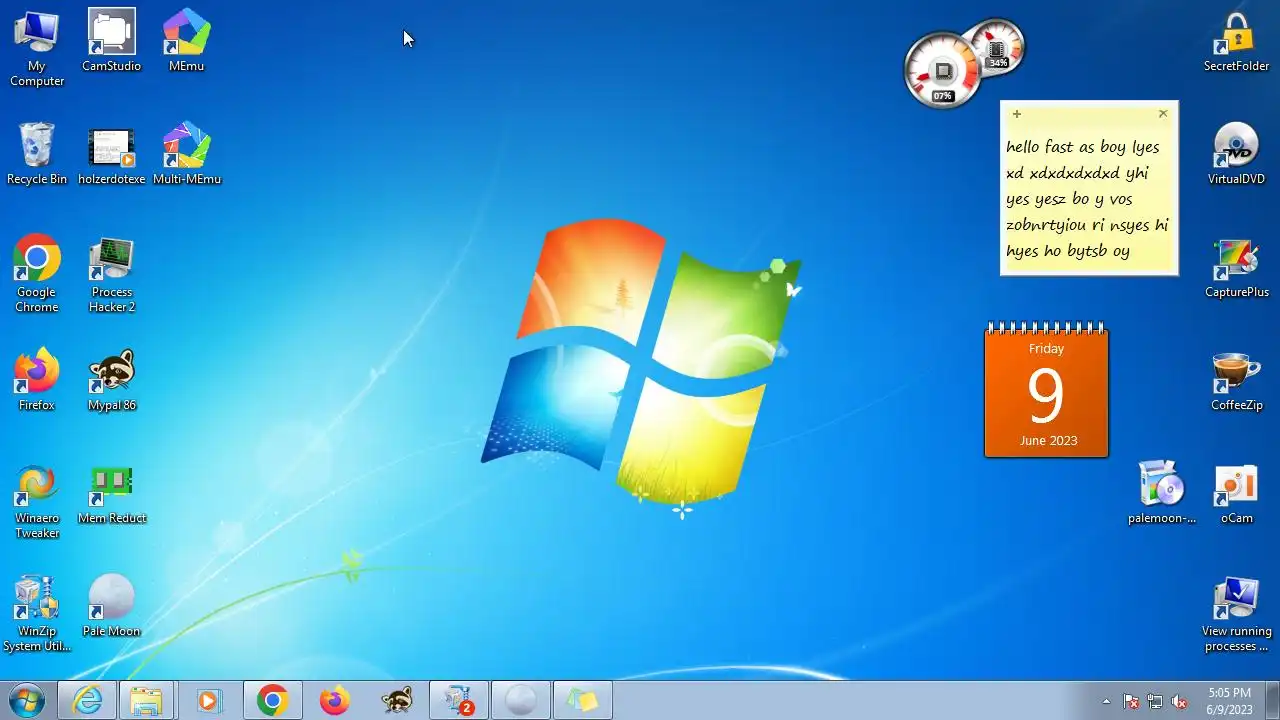
Task: Launch the Mypal 86 raccoon desktop icon
Action: [111, 380]
